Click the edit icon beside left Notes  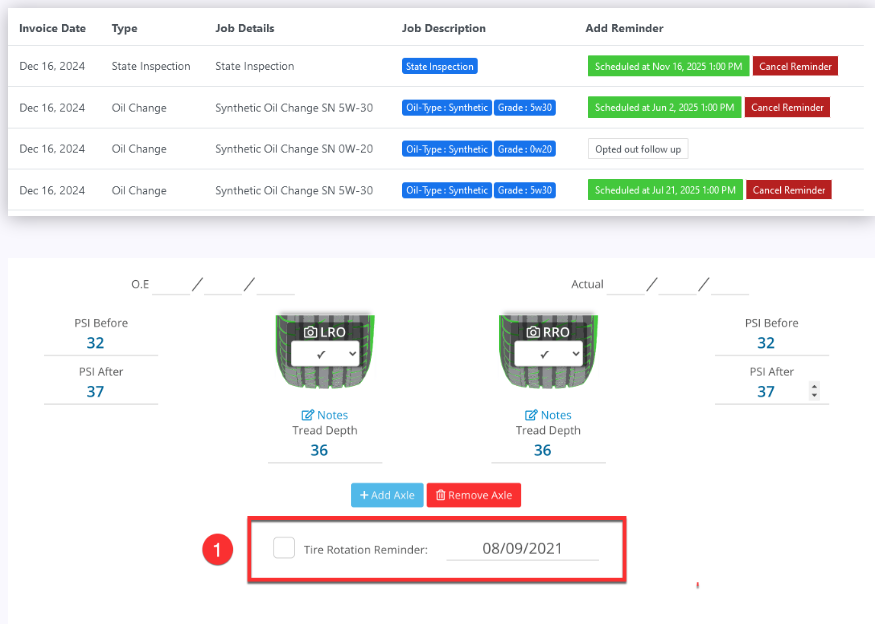[308, 415]
